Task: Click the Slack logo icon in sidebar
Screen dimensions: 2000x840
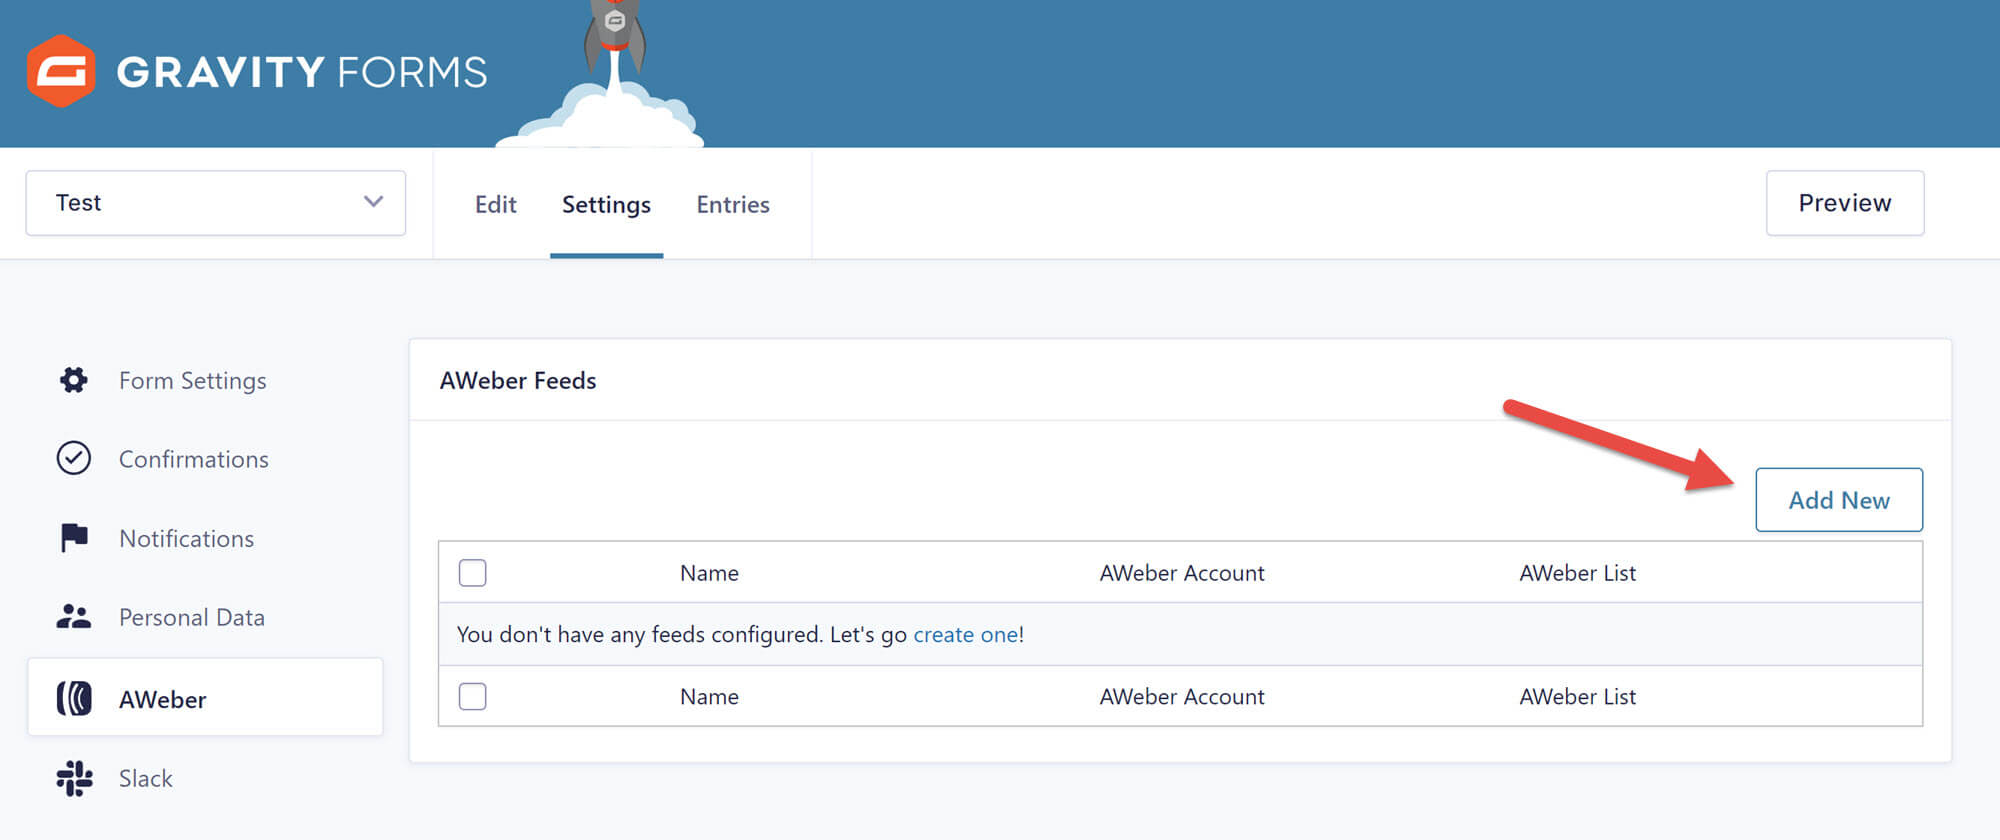Action: (x=74, y=778)
